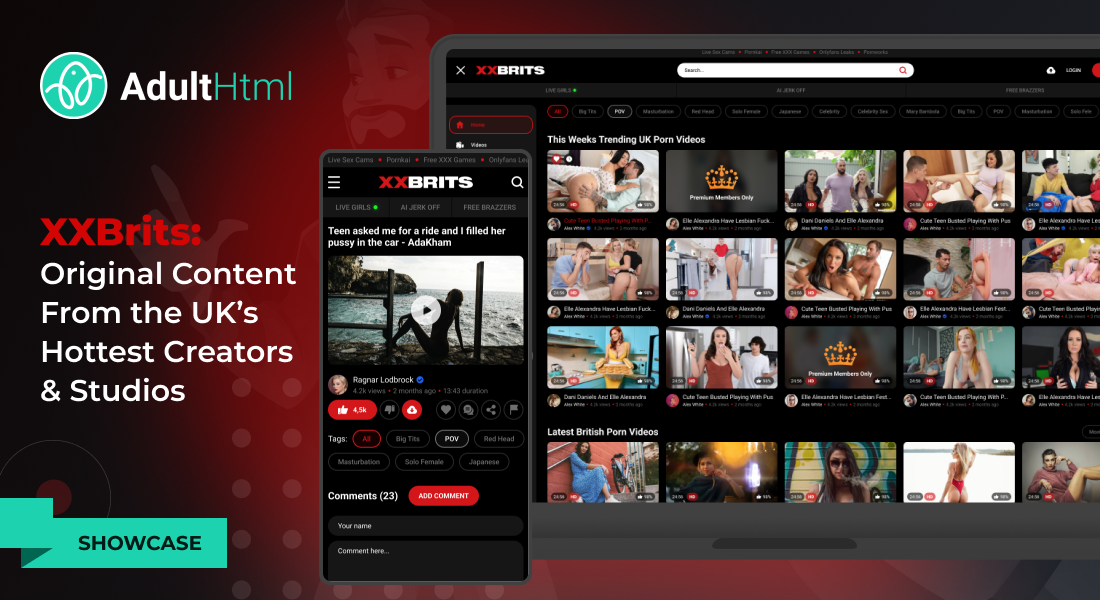The image size is (1100, 600).
Task: Click the upload cloud icon beside LOGIN
Action: (x=1051, y=70)
